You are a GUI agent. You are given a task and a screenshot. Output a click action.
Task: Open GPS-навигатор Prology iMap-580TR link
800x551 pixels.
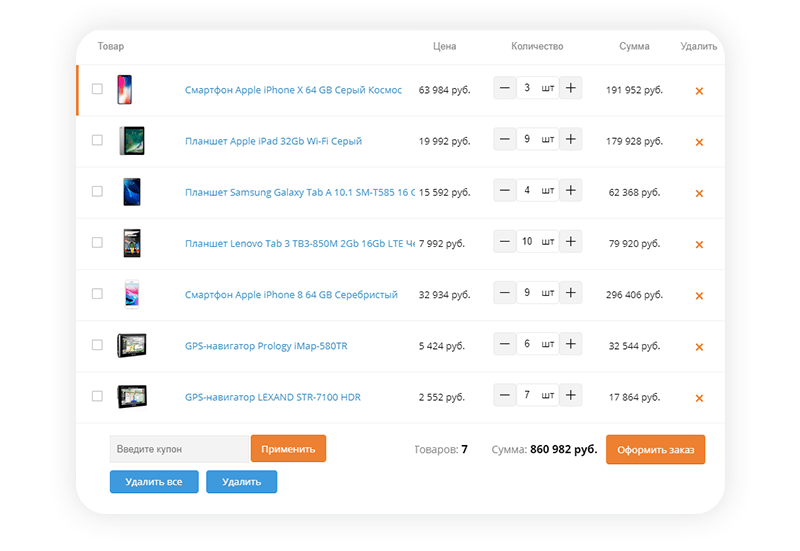[266, 346]
